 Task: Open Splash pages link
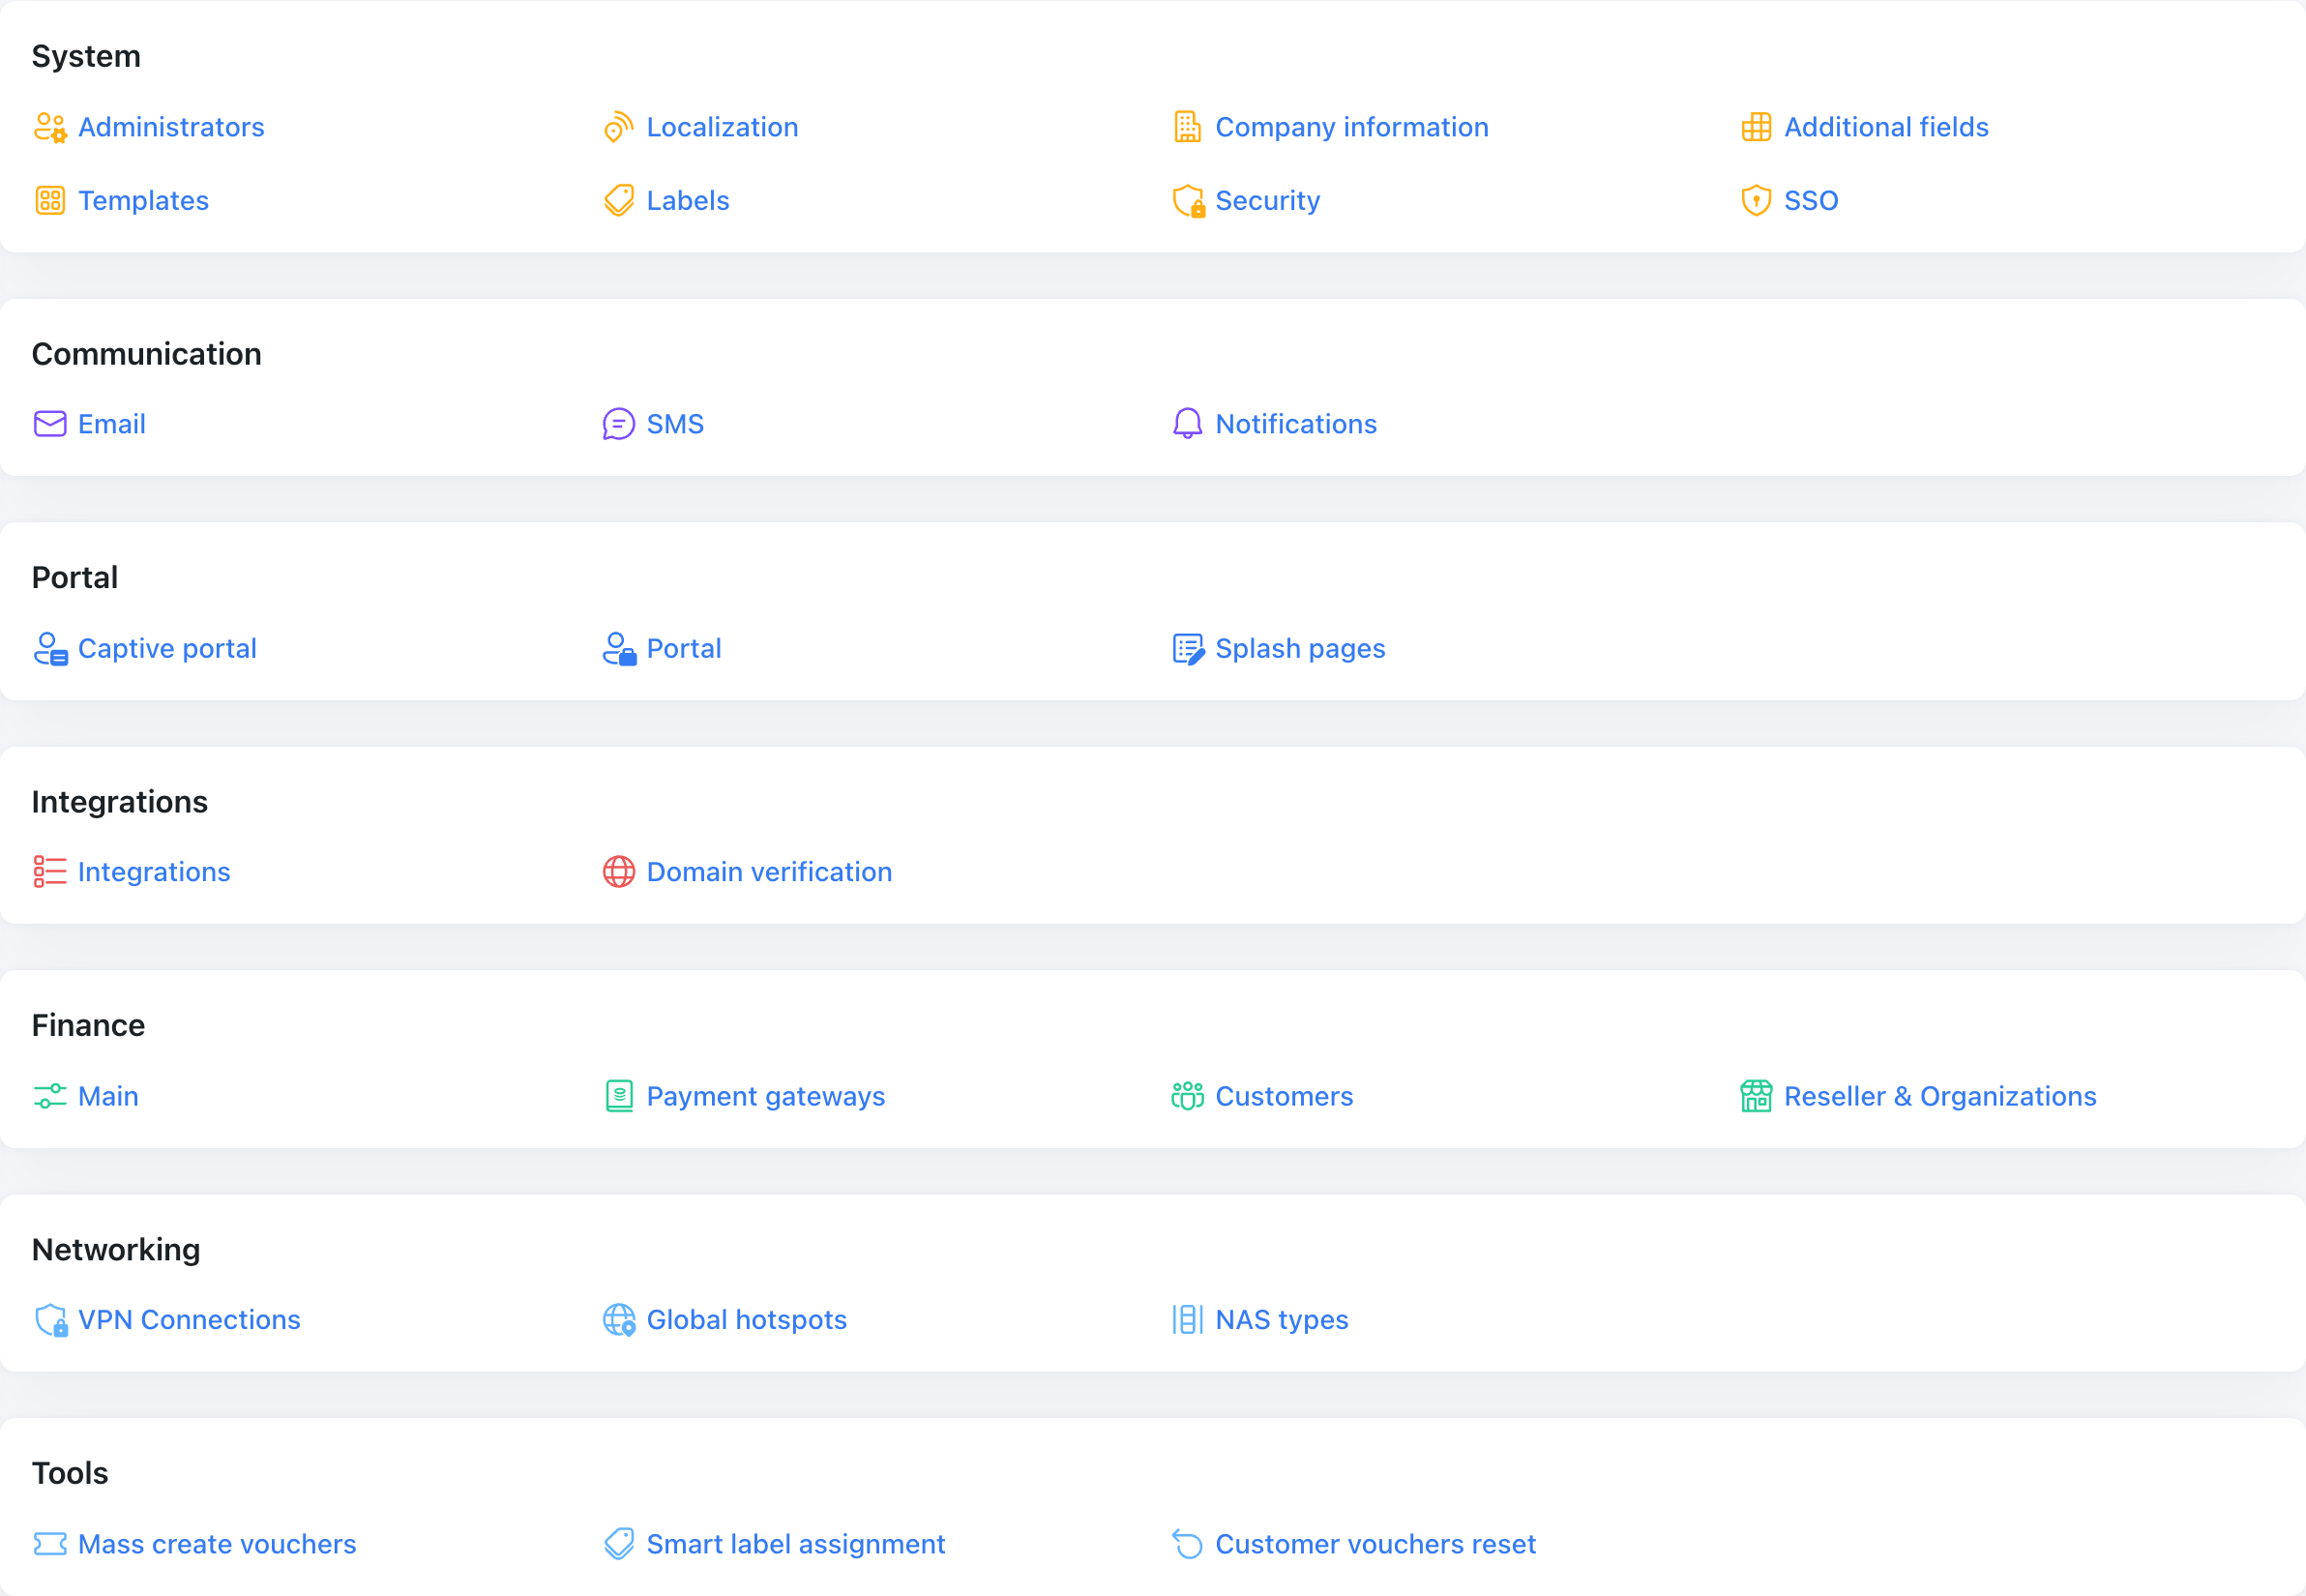click(x=1300, y=648)
